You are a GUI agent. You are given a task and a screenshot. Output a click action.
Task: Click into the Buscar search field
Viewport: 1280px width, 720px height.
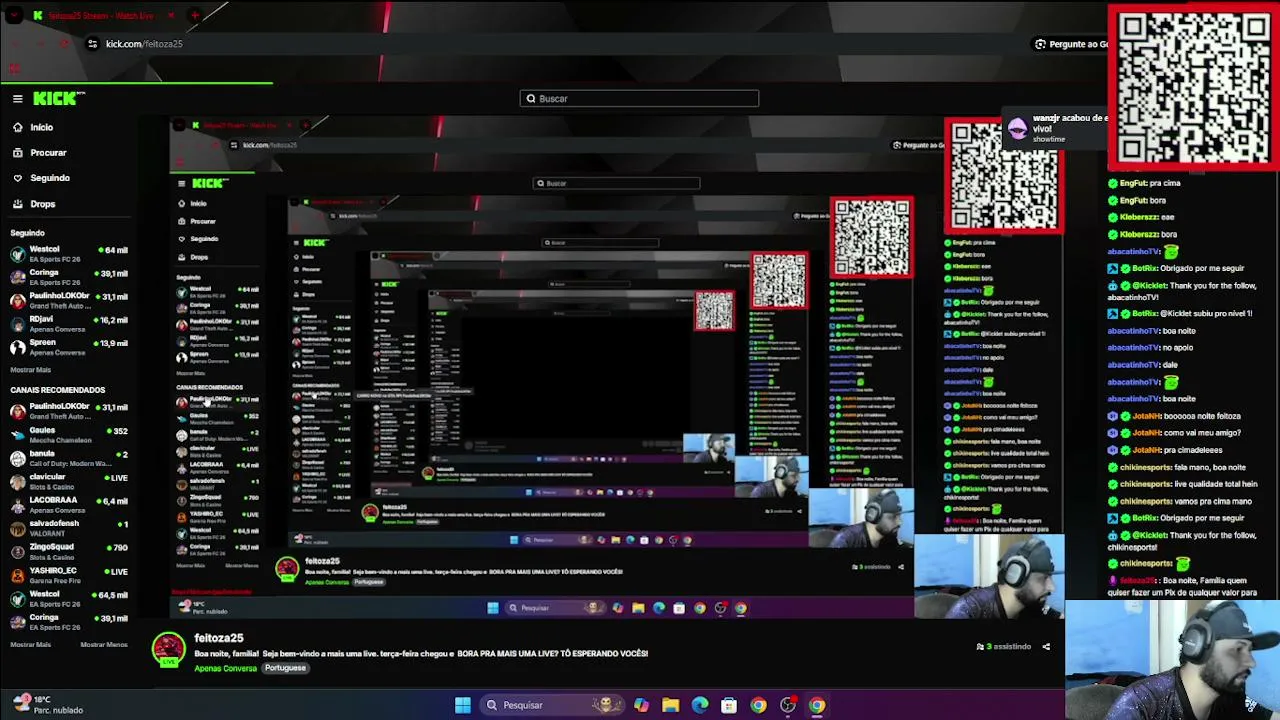(x=640, y=99)
